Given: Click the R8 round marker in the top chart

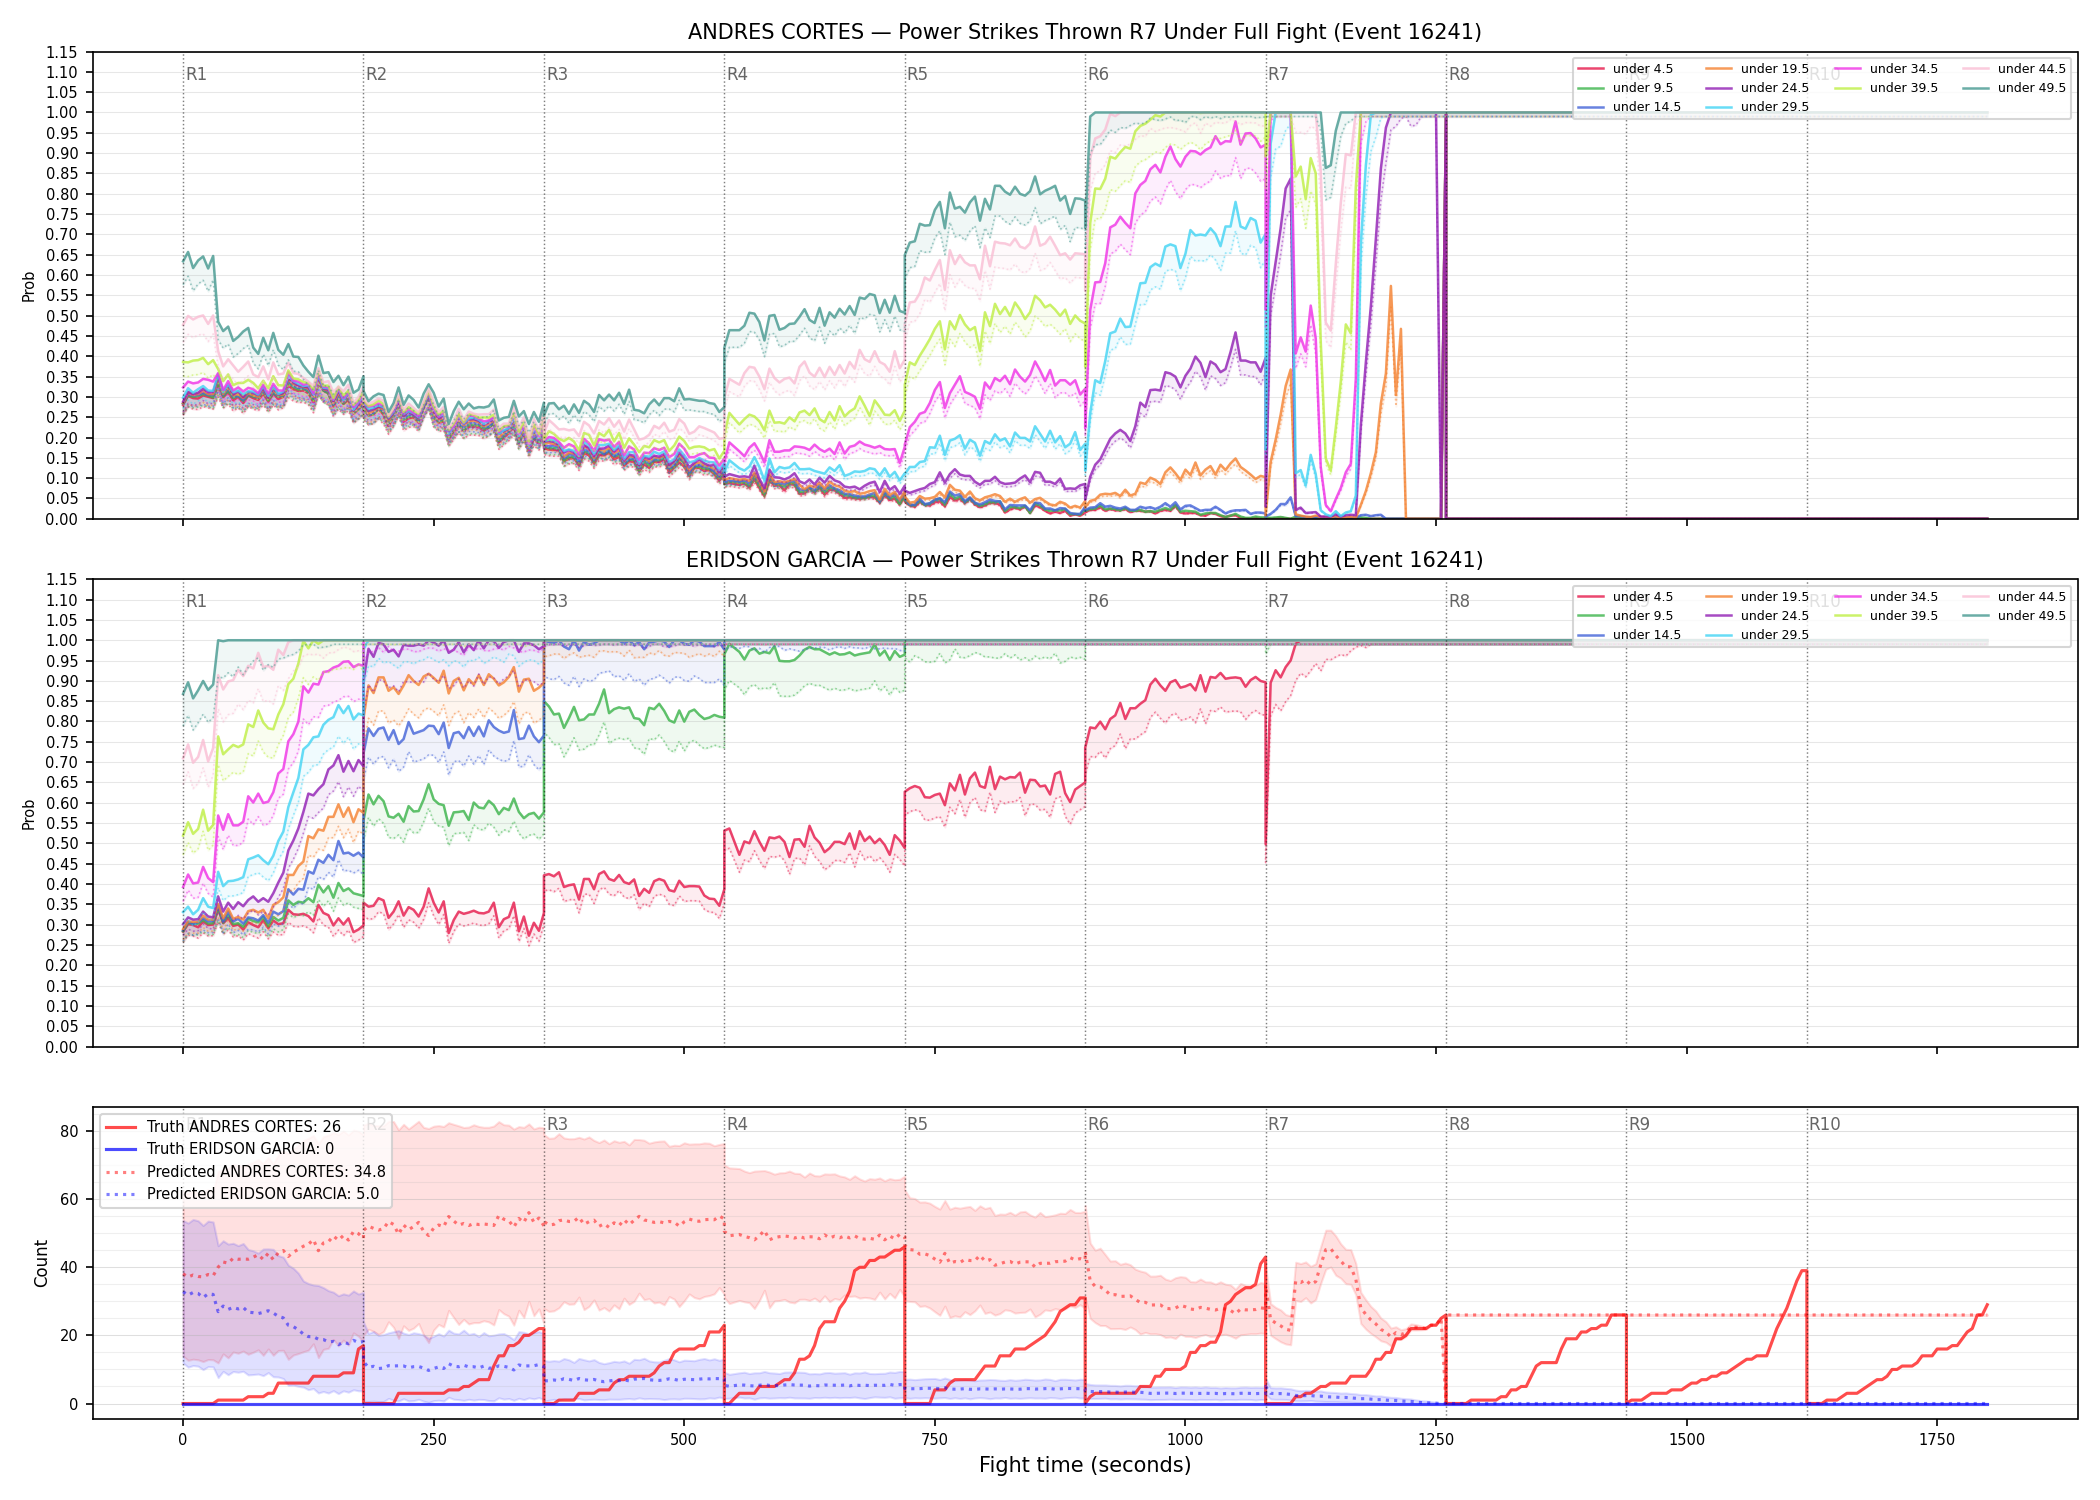Looking at the screenshot, I should 1459,74.
